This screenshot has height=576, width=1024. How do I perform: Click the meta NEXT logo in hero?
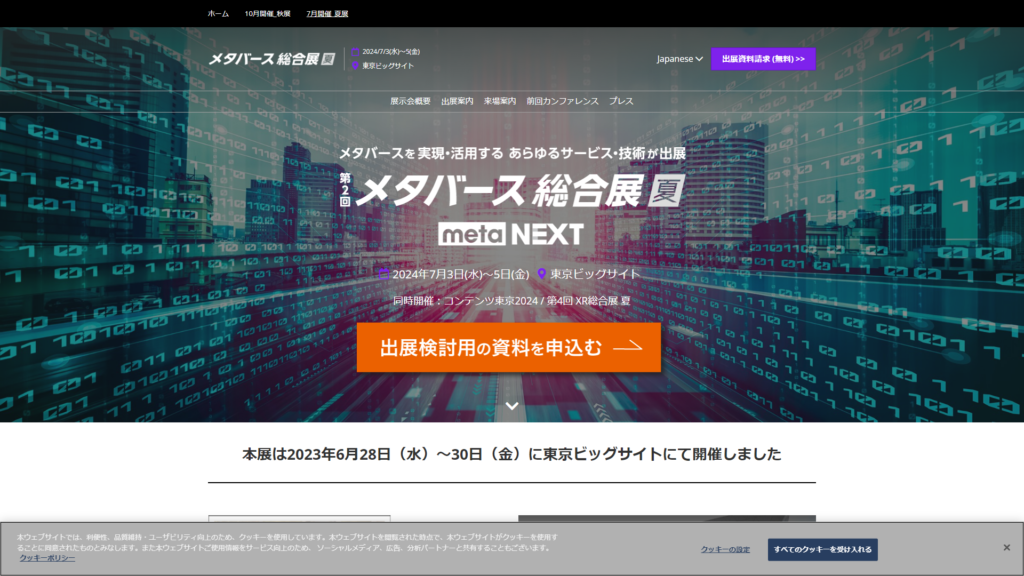coord(511,234)
